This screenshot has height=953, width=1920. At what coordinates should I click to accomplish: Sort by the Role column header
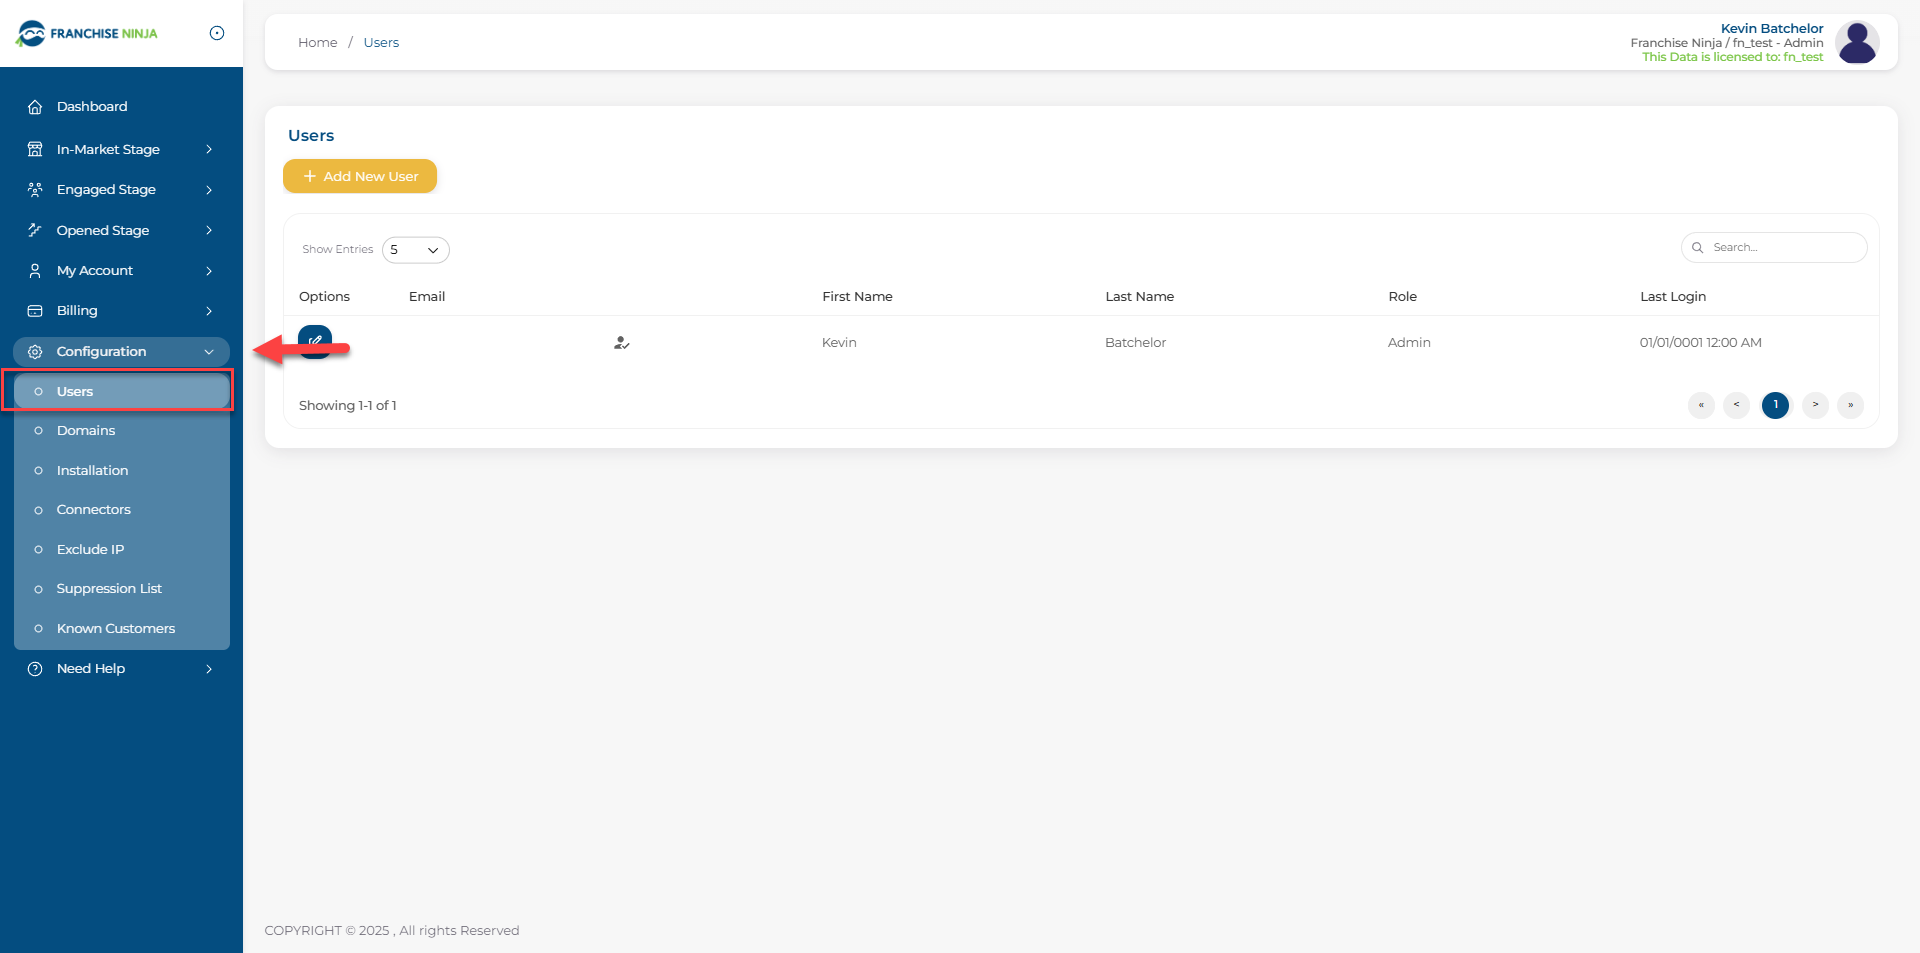click(1402, 297)
